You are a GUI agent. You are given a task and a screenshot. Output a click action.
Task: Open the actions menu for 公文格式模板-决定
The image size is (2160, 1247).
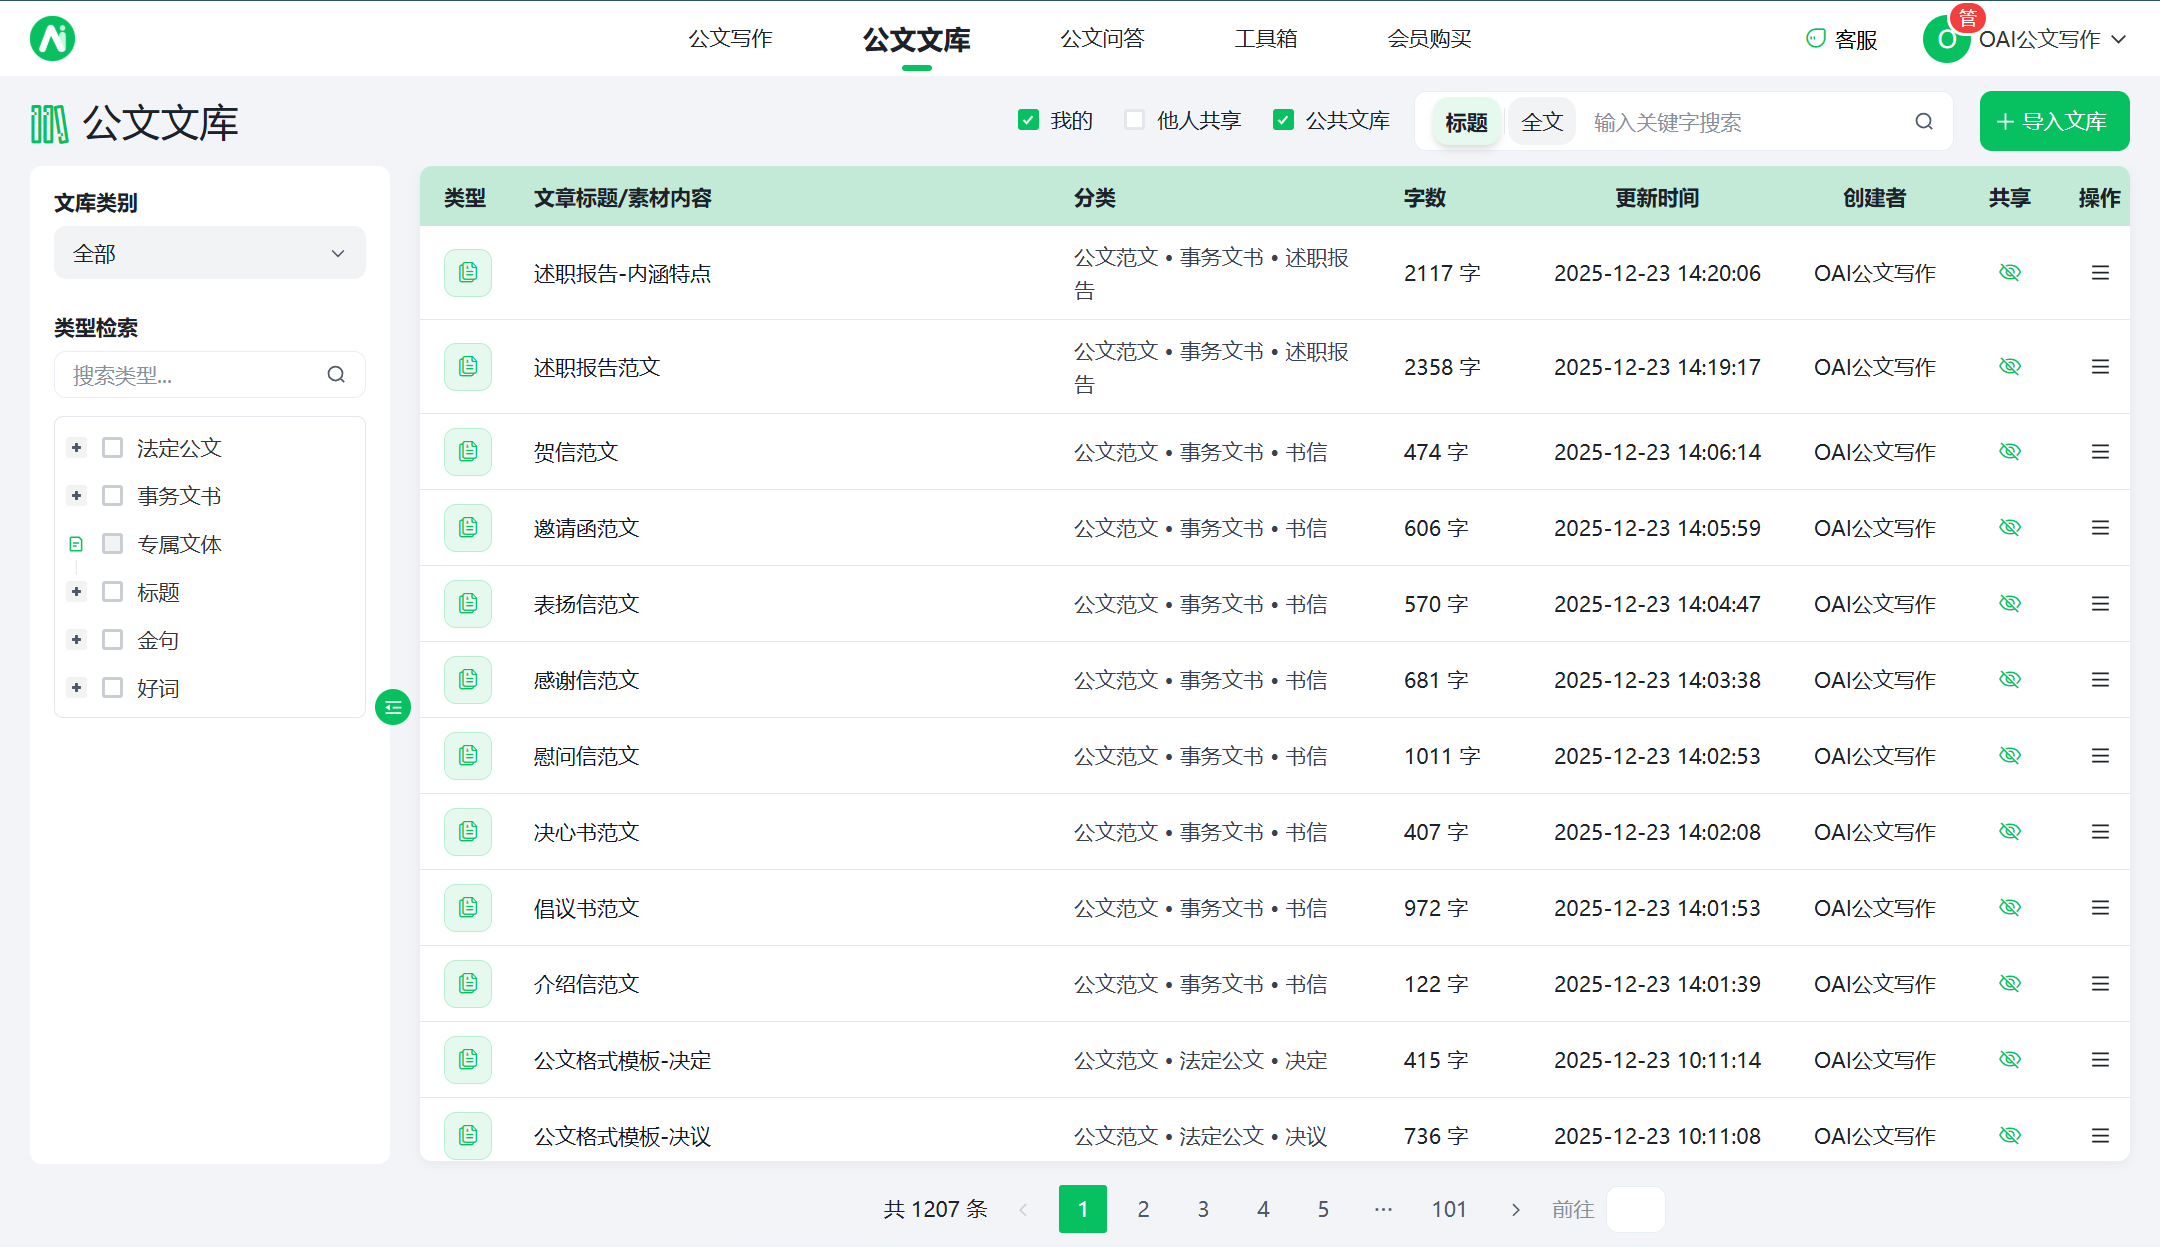pyautogui.click(x=2099, y=1059)
